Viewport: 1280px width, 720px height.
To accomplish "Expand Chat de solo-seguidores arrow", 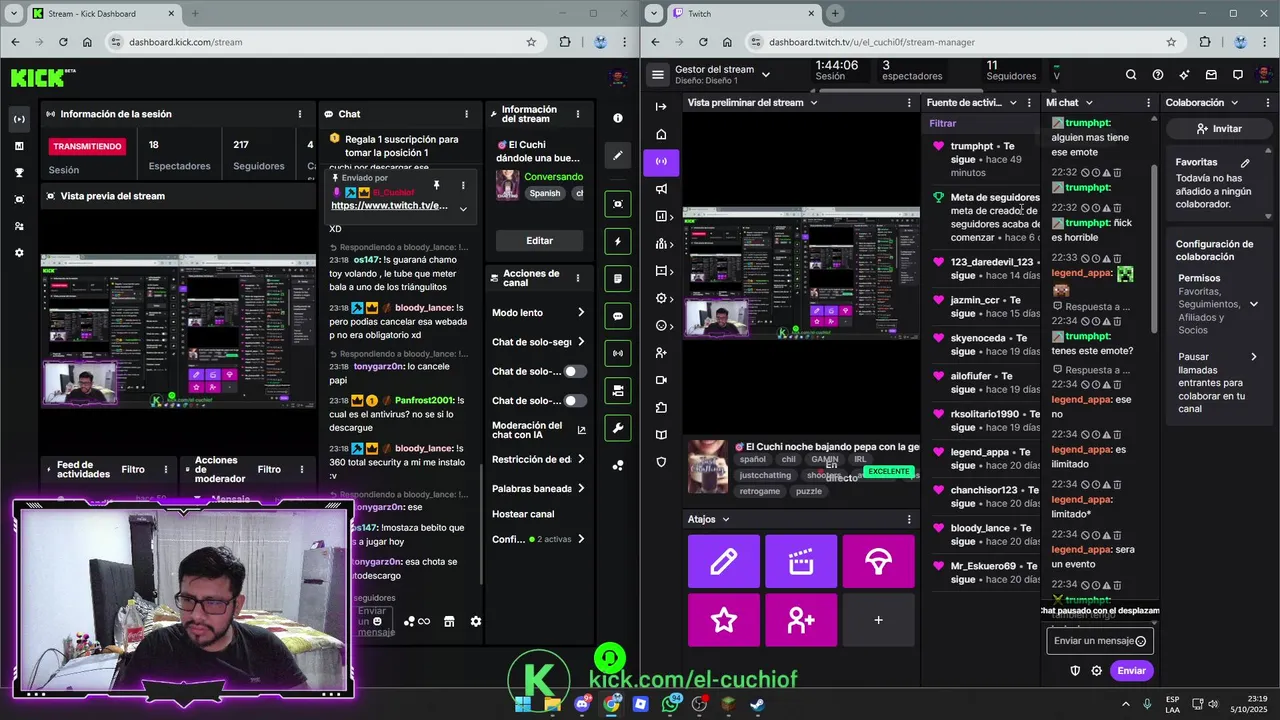I will point(581,342).
